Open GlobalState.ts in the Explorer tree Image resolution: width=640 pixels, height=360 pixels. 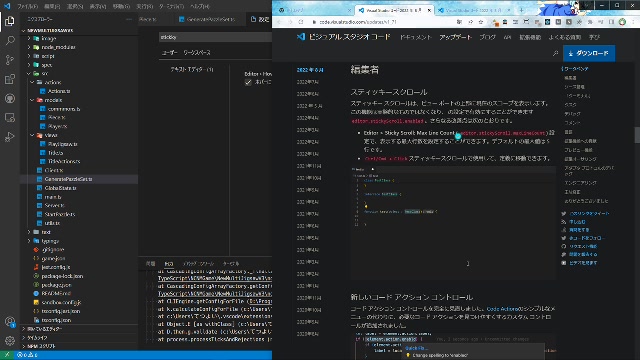[x=60, y=188]
